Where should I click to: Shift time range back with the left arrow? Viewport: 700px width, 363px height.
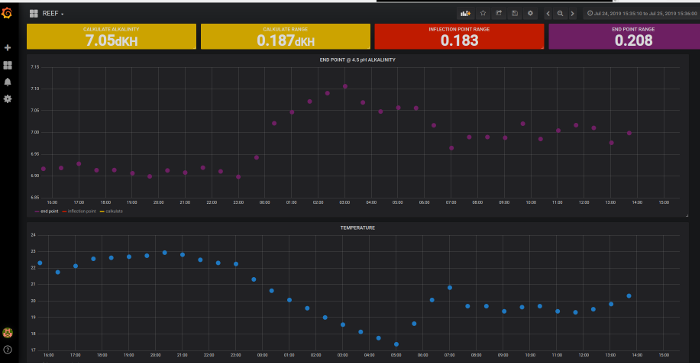(548, 14)
